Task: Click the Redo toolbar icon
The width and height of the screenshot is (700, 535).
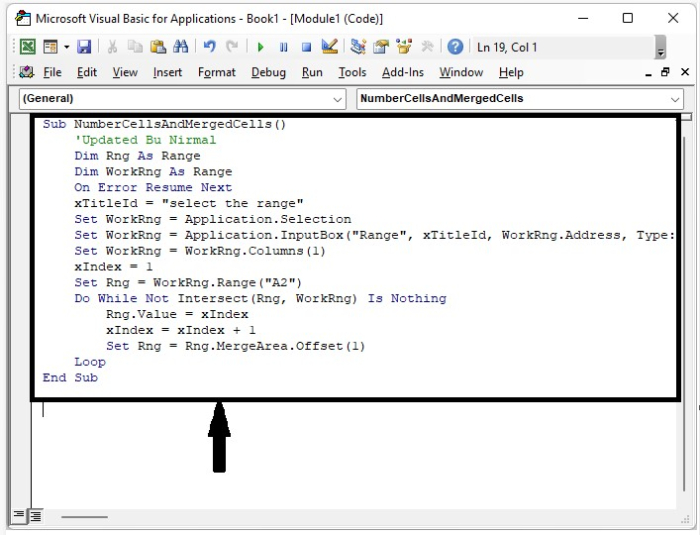Action: tap(232, 46)
